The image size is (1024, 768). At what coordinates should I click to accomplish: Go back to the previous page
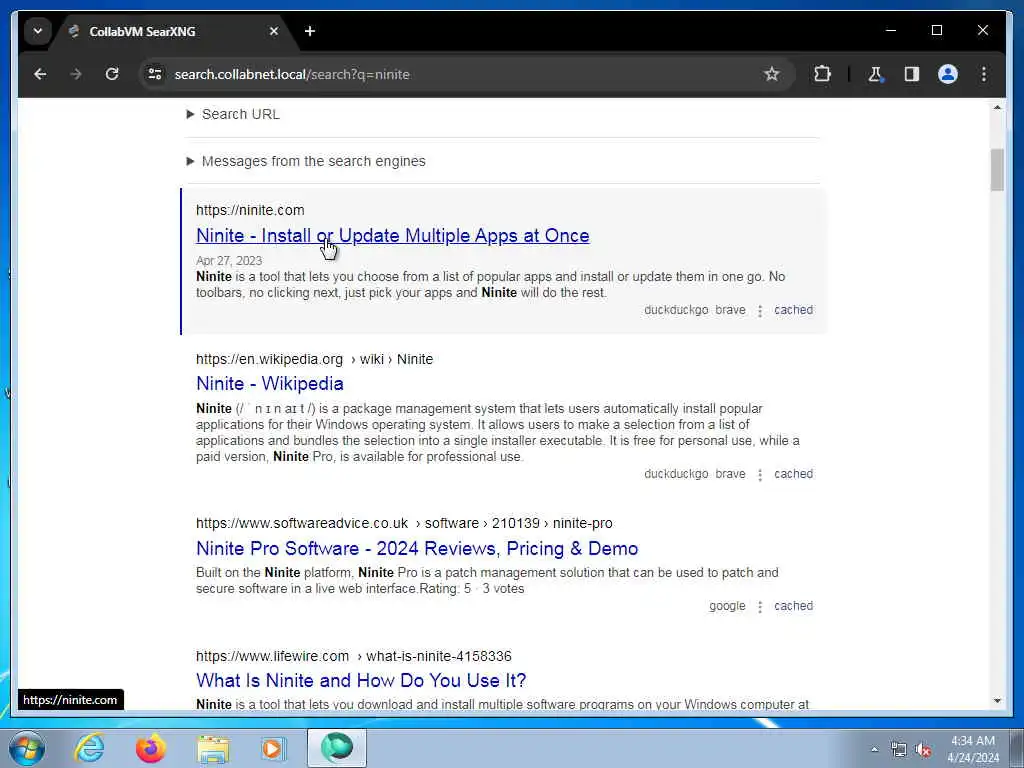[40, 74]
